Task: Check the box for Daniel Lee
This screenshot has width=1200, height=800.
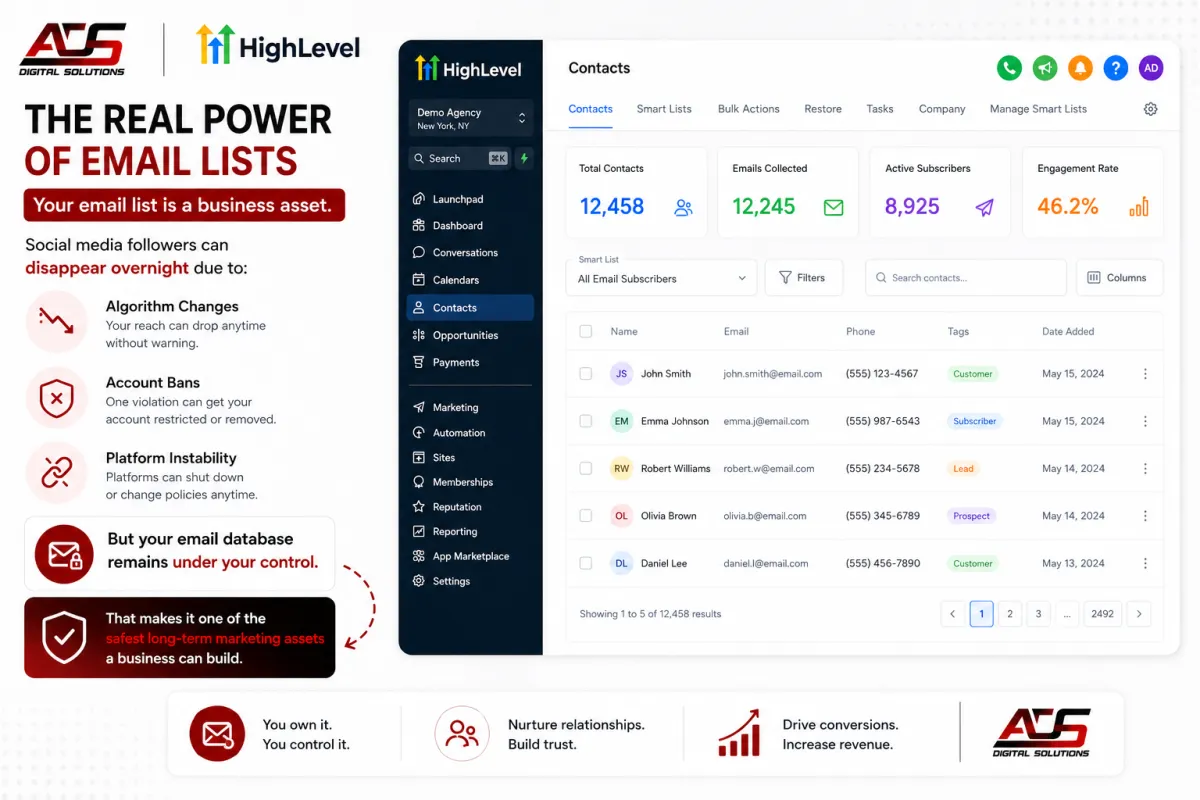Action: pos(586,563)
